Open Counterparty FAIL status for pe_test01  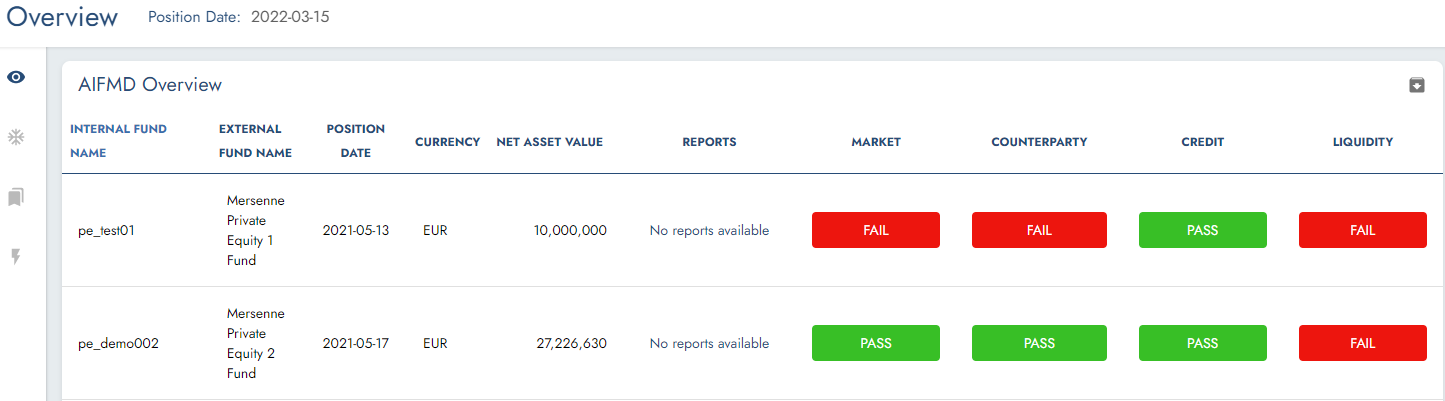pyautogui.click(x=1039, y=230)
